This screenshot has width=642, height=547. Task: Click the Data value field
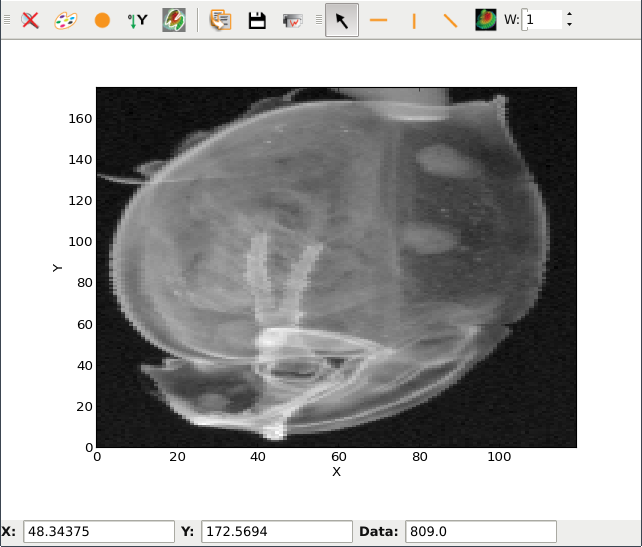point(480,532)
